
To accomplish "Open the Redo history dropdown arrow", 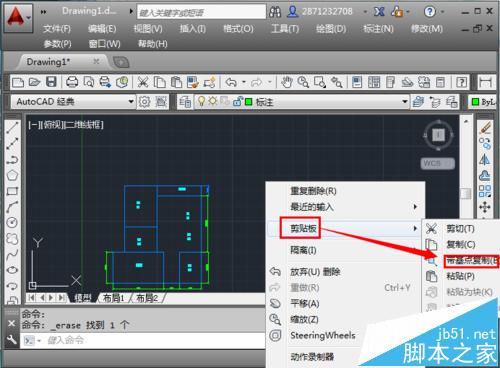I will coord(270,82).
